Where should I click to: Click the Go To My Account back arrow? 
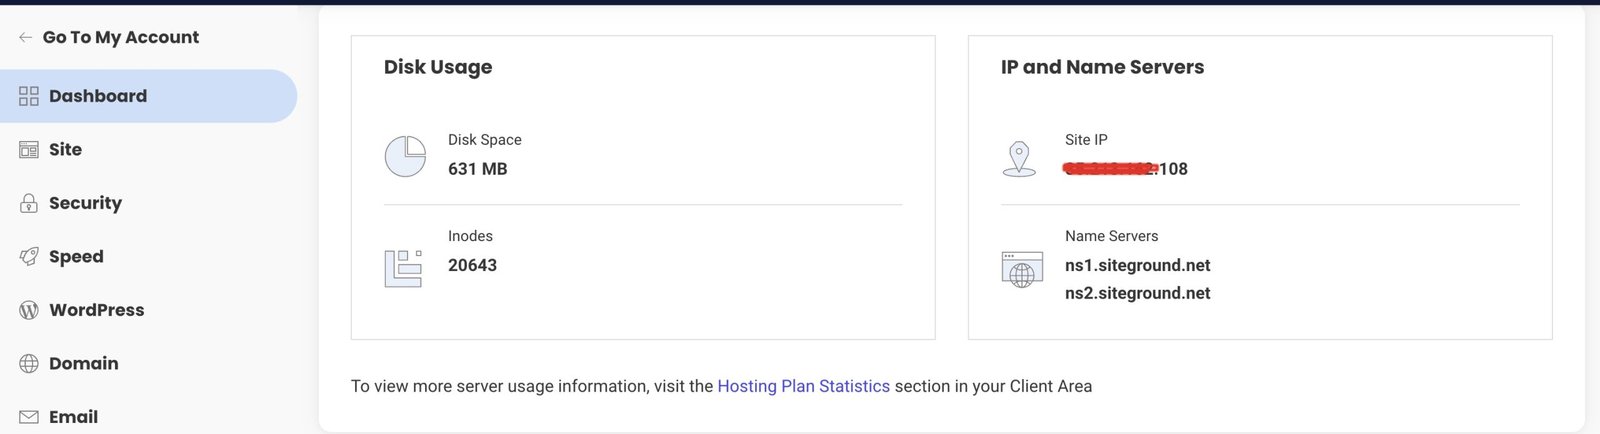25,37
